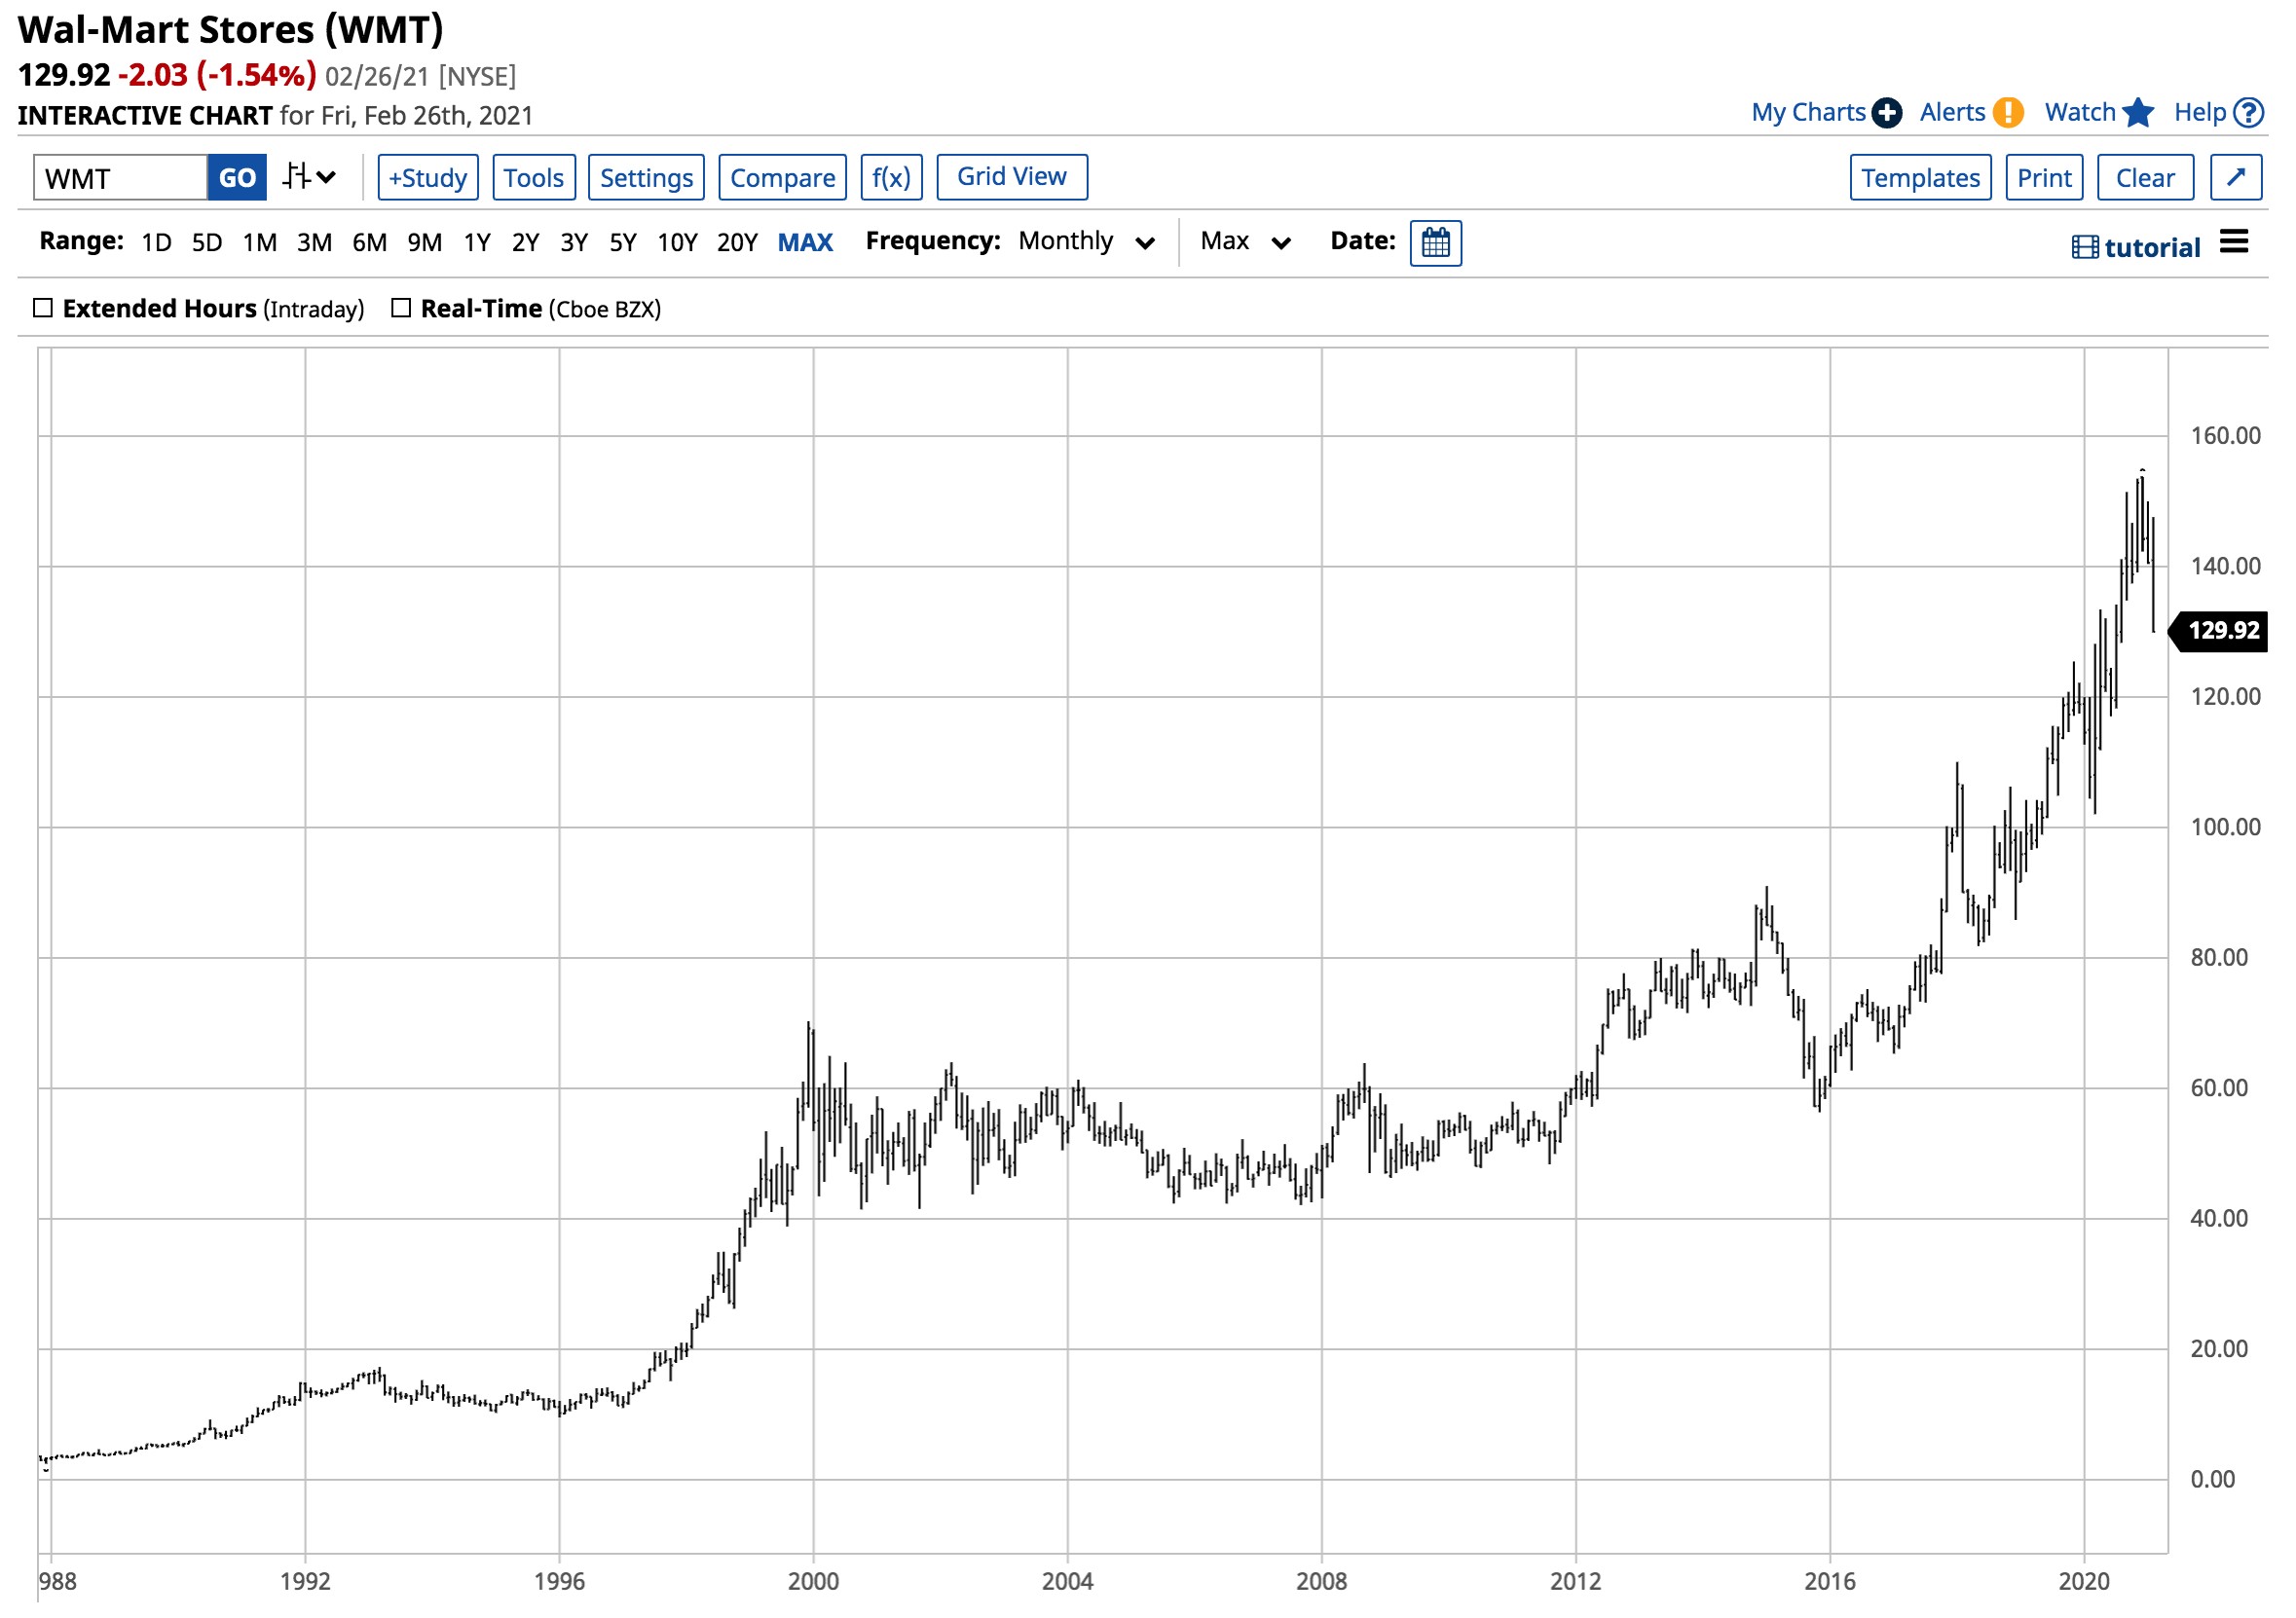Click the 160.00 price axis label
The height and width of the screenshot is (1618, 2296).
(2225, 435)
